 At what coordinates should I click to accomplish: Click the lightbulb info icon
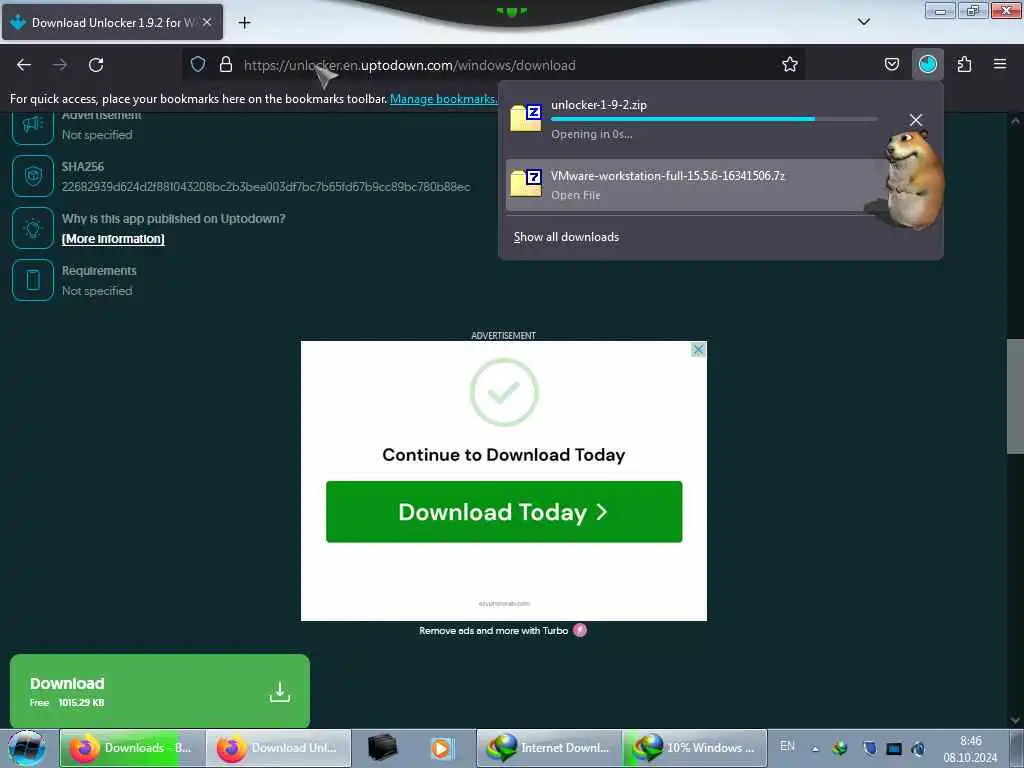pyautogui.click(x=33, y=228)
